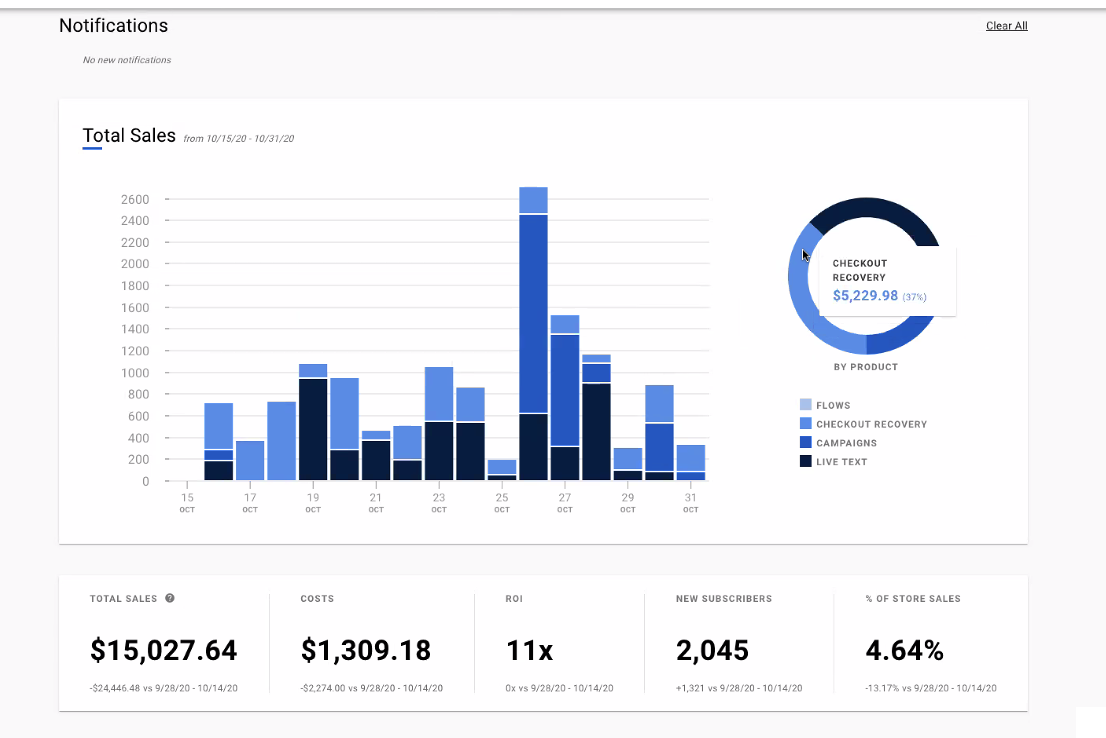
Task: Click the Campaigns legend color square
Action: pos(806,443)
